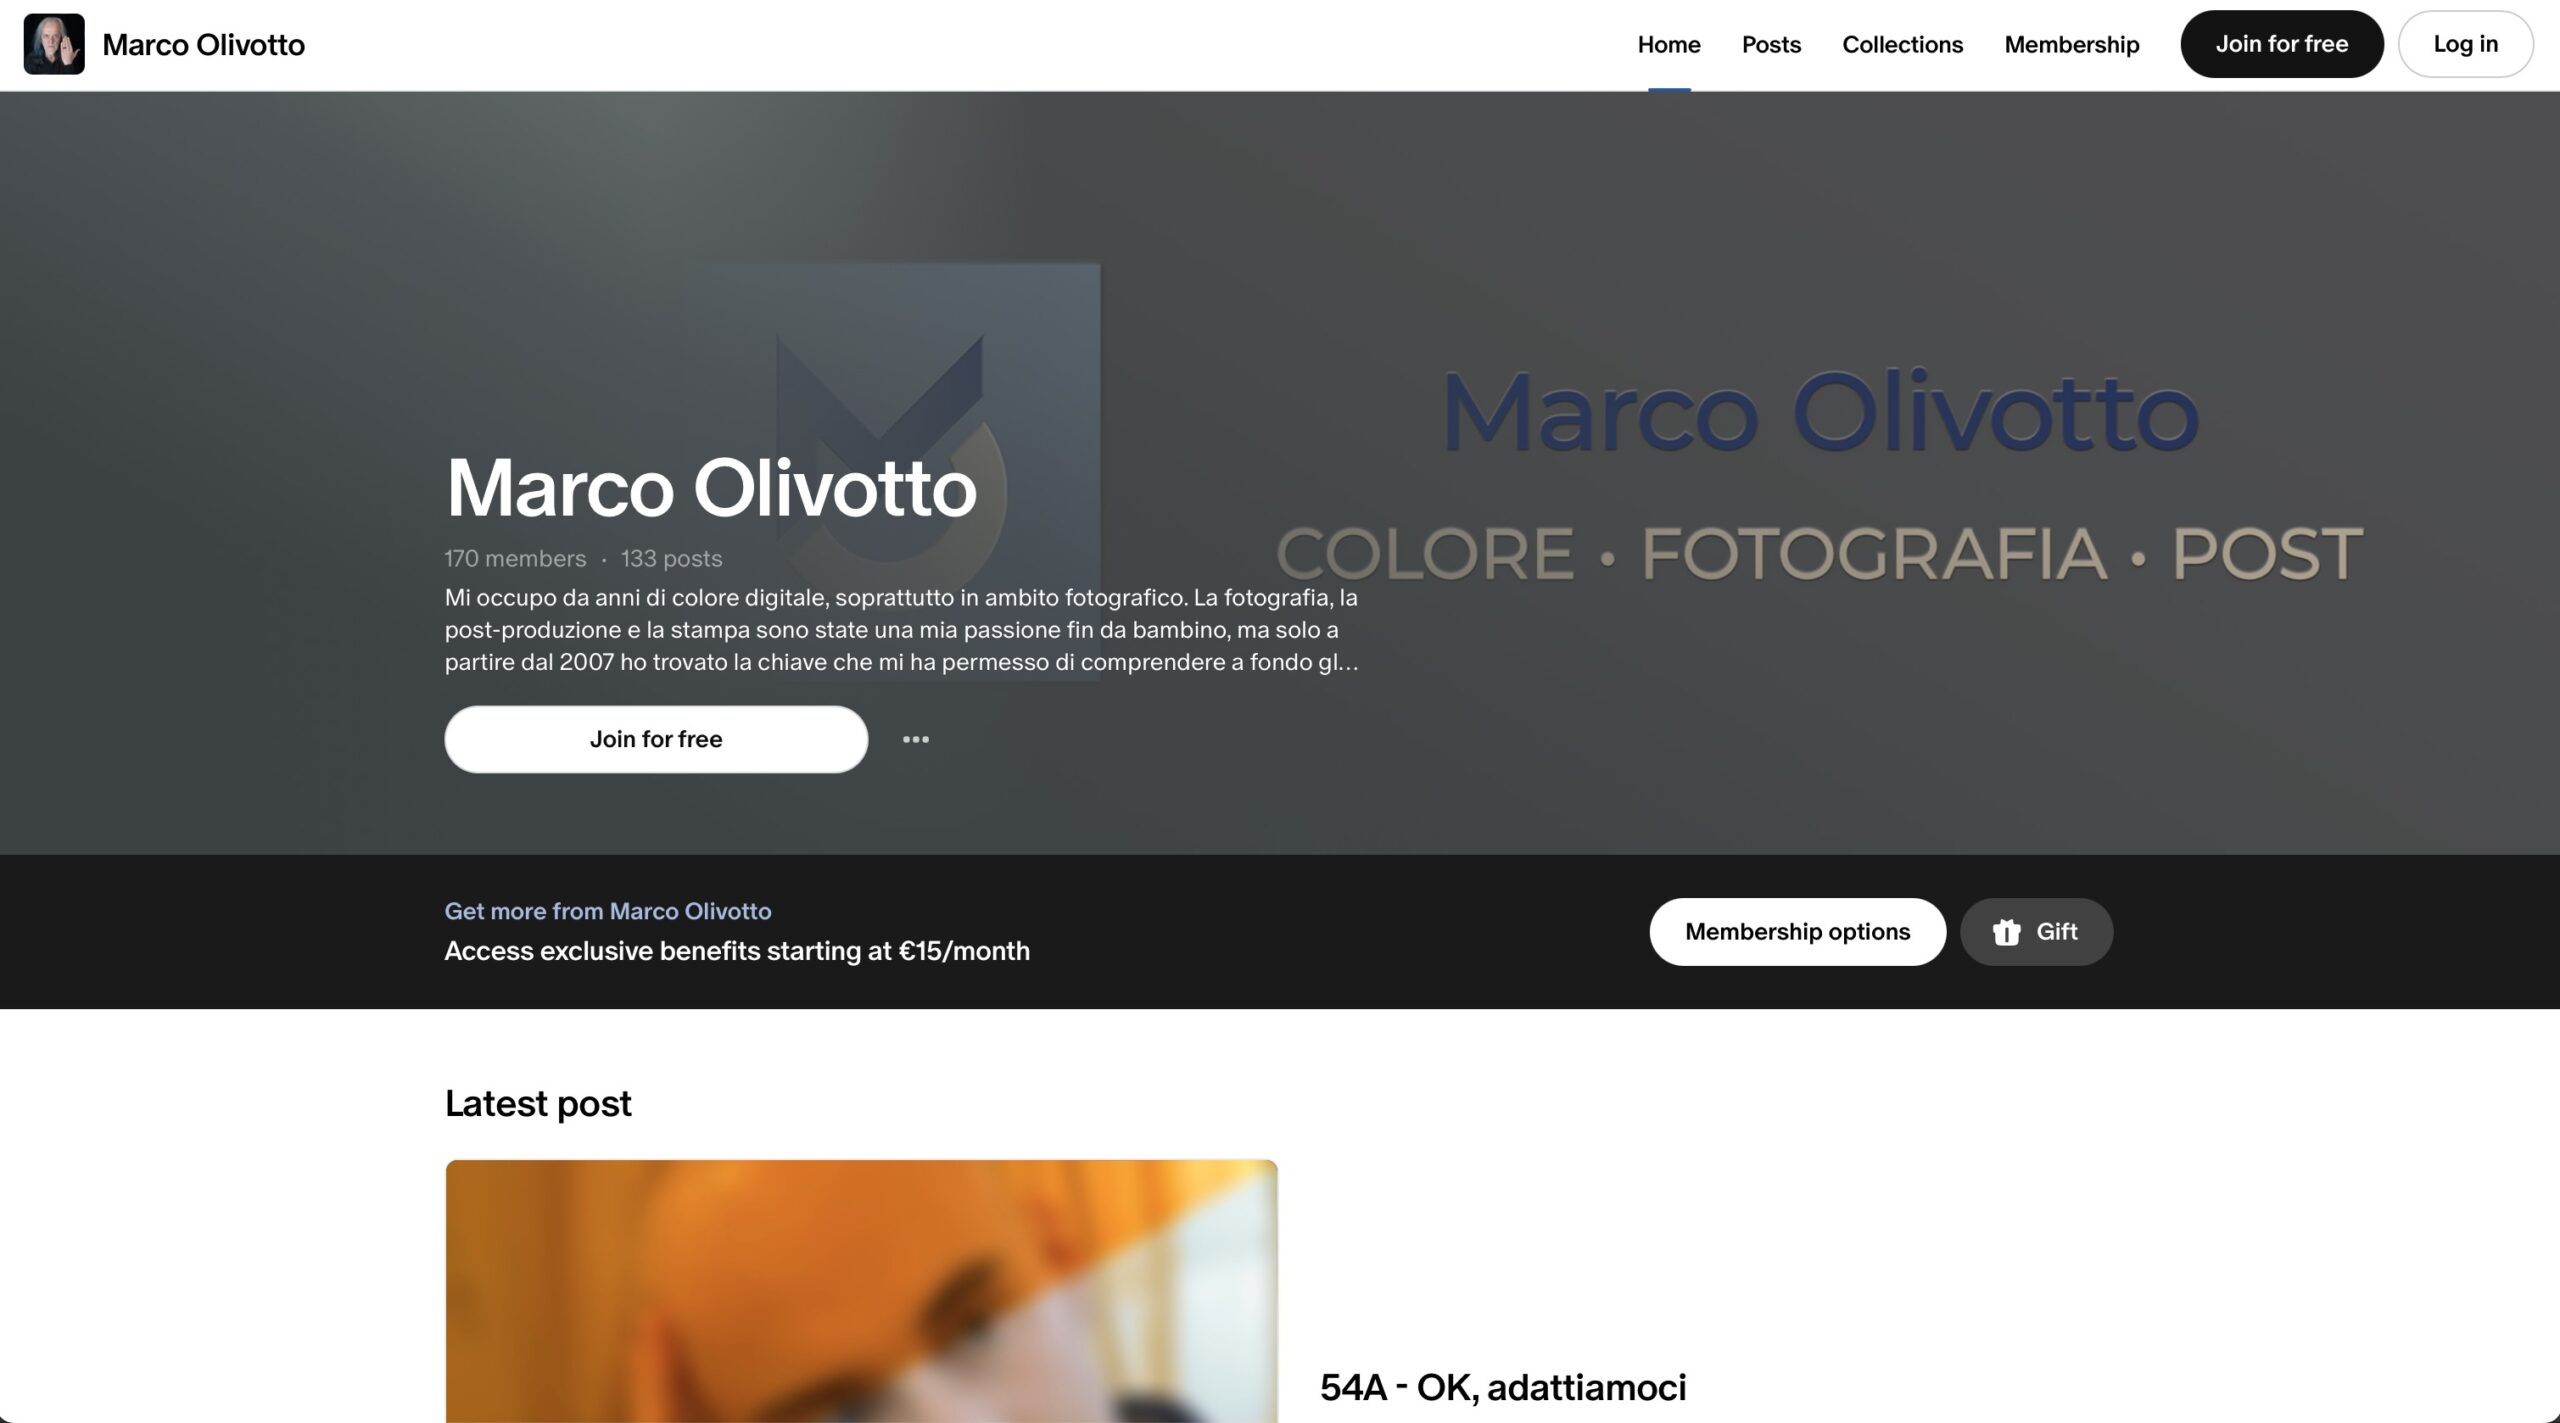Click the white Join for free button
This screenshot has width=2560, height=1423.
point(656,739)
